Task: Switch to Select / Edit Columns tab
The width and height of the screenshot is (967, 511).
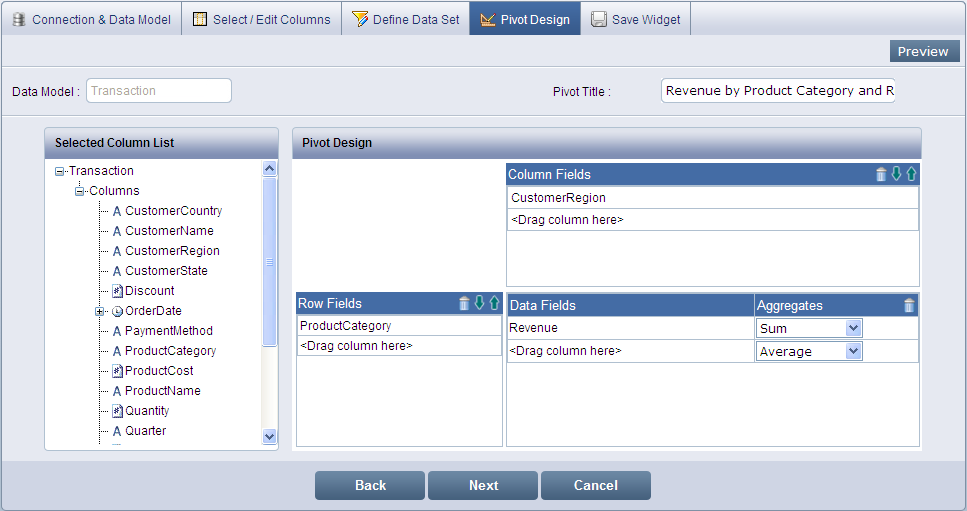Action: (261, 19)
